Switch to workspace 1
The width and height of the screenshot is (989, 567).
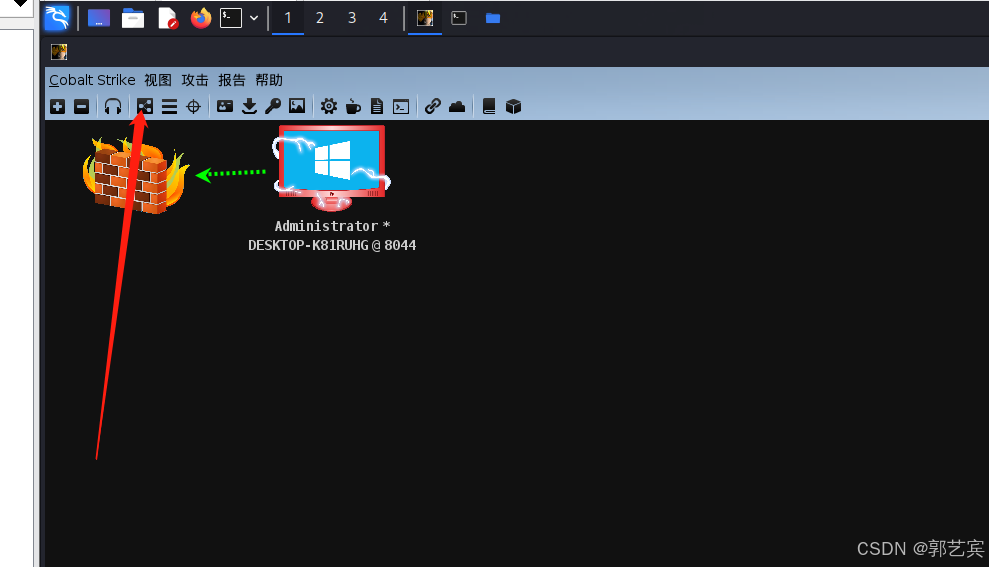[x=288, y=18]
